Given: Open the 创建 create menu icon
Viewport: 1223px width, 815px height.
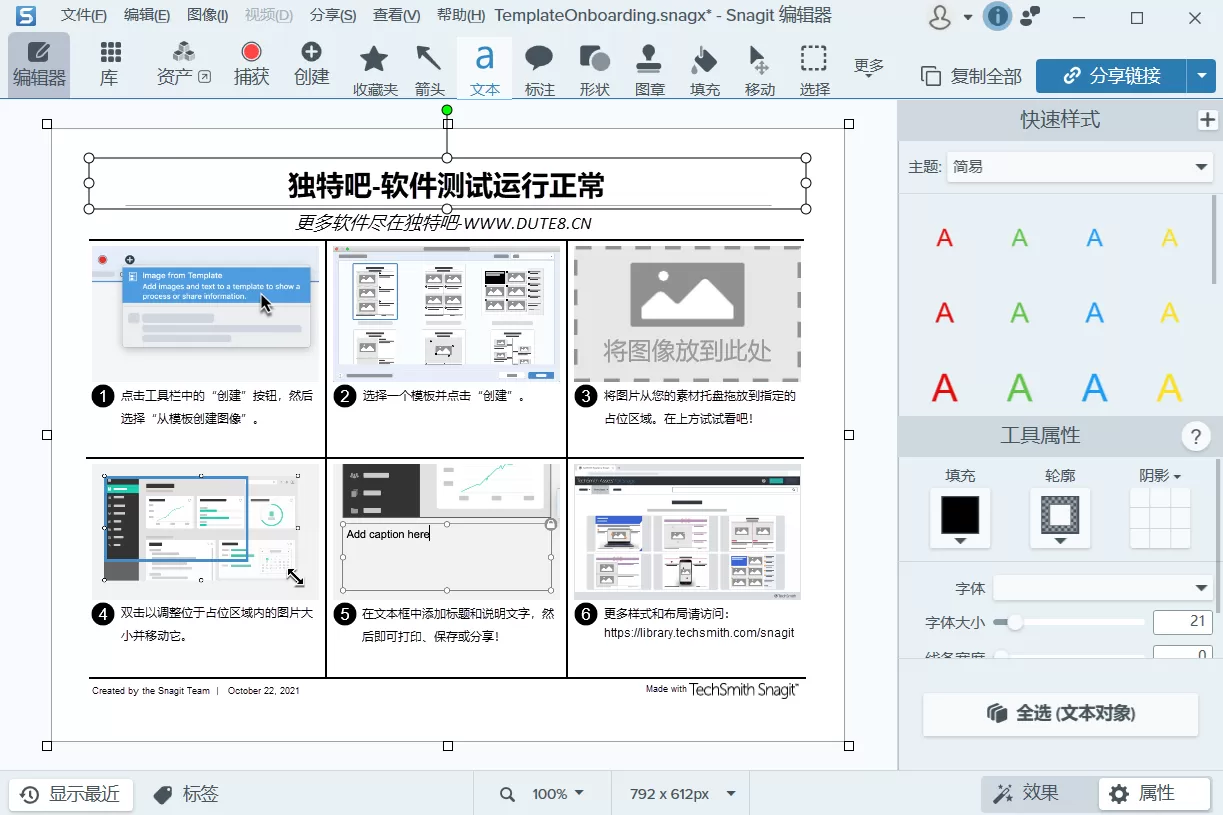Looking at the screenshot, I should [311, 68].
